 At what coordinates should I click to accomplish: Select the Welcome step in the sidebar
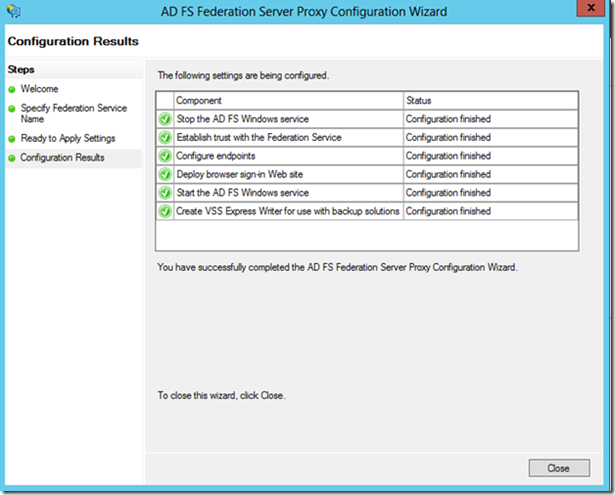click(x=40, y=89)
